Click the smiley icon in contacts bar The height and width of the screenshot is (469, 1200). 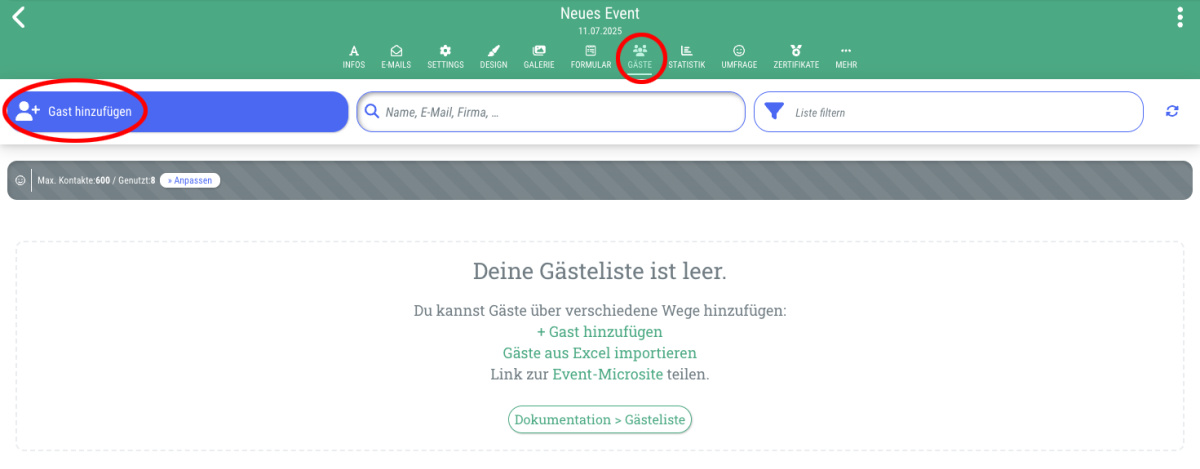click(x=20, y=181)
